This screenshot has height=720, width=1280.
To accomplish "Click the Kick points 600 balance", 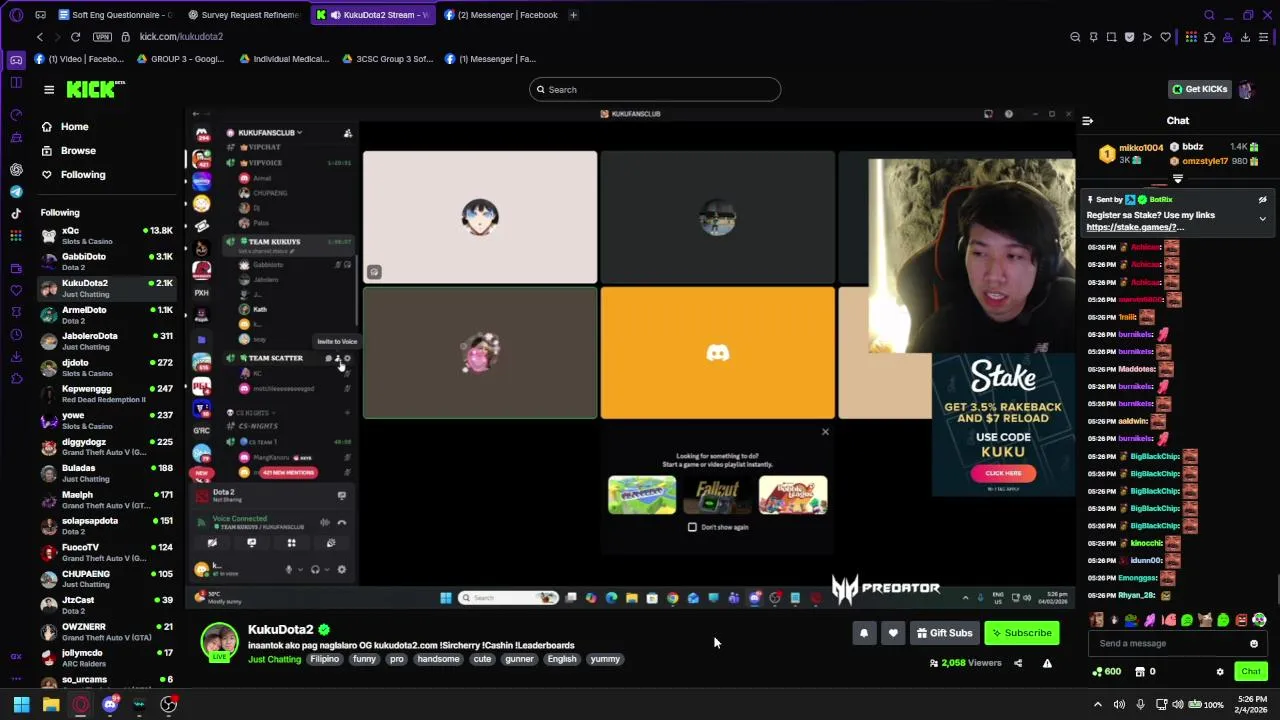I will click(1107, 672).
